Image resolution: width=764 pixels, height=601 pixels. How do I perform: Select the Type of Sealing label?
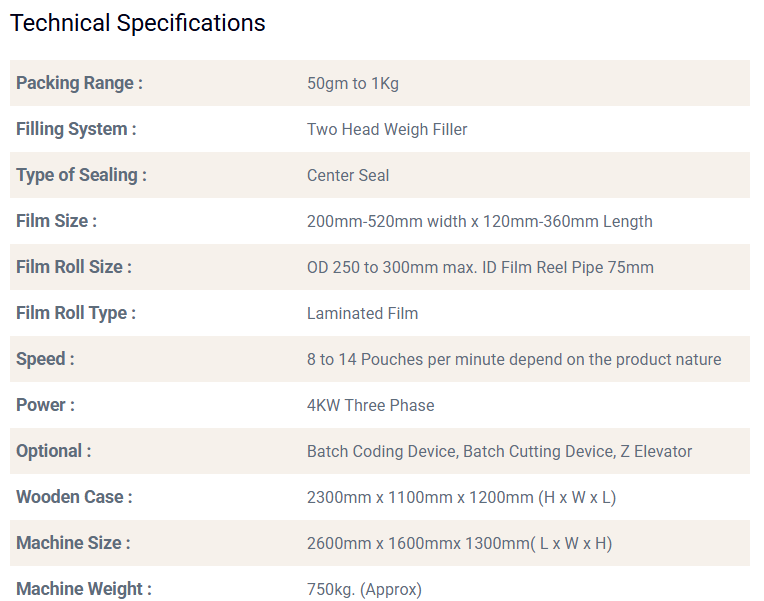[81, 175]
